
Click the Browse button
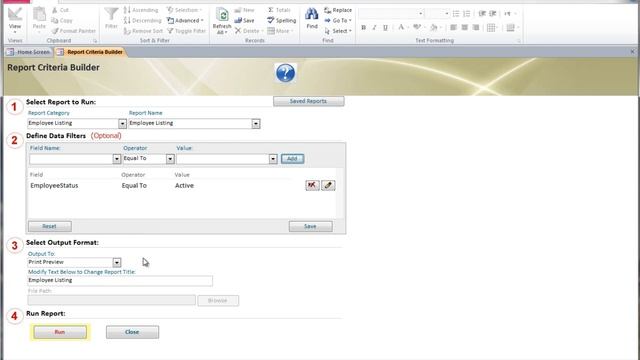pos(218,300)
